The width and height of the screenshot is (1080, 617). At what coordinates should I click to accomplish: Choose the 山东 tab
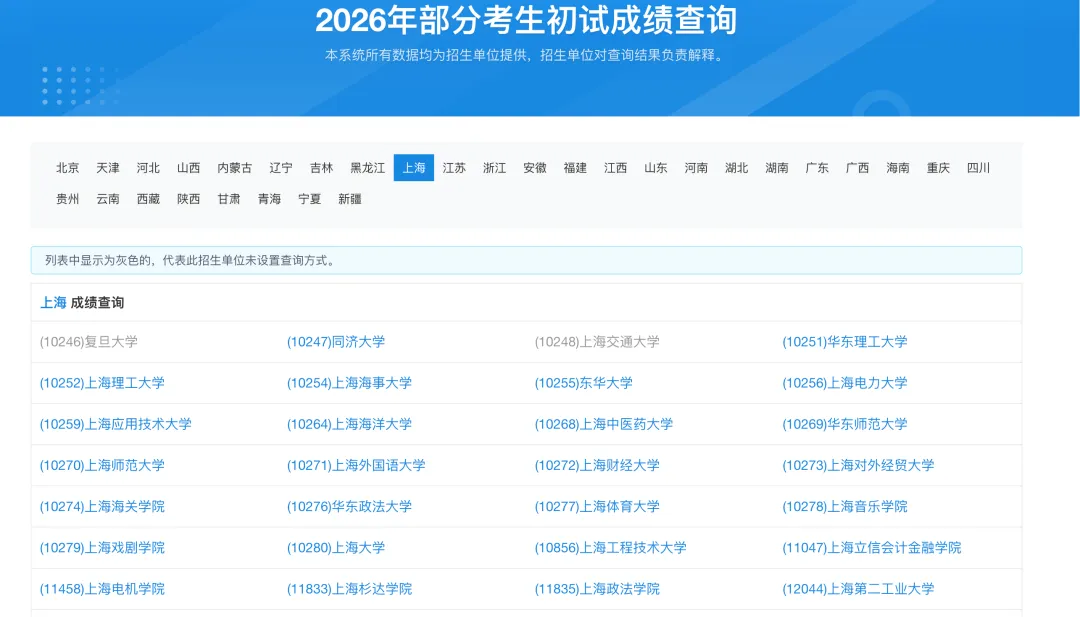[x=656, y=167]
